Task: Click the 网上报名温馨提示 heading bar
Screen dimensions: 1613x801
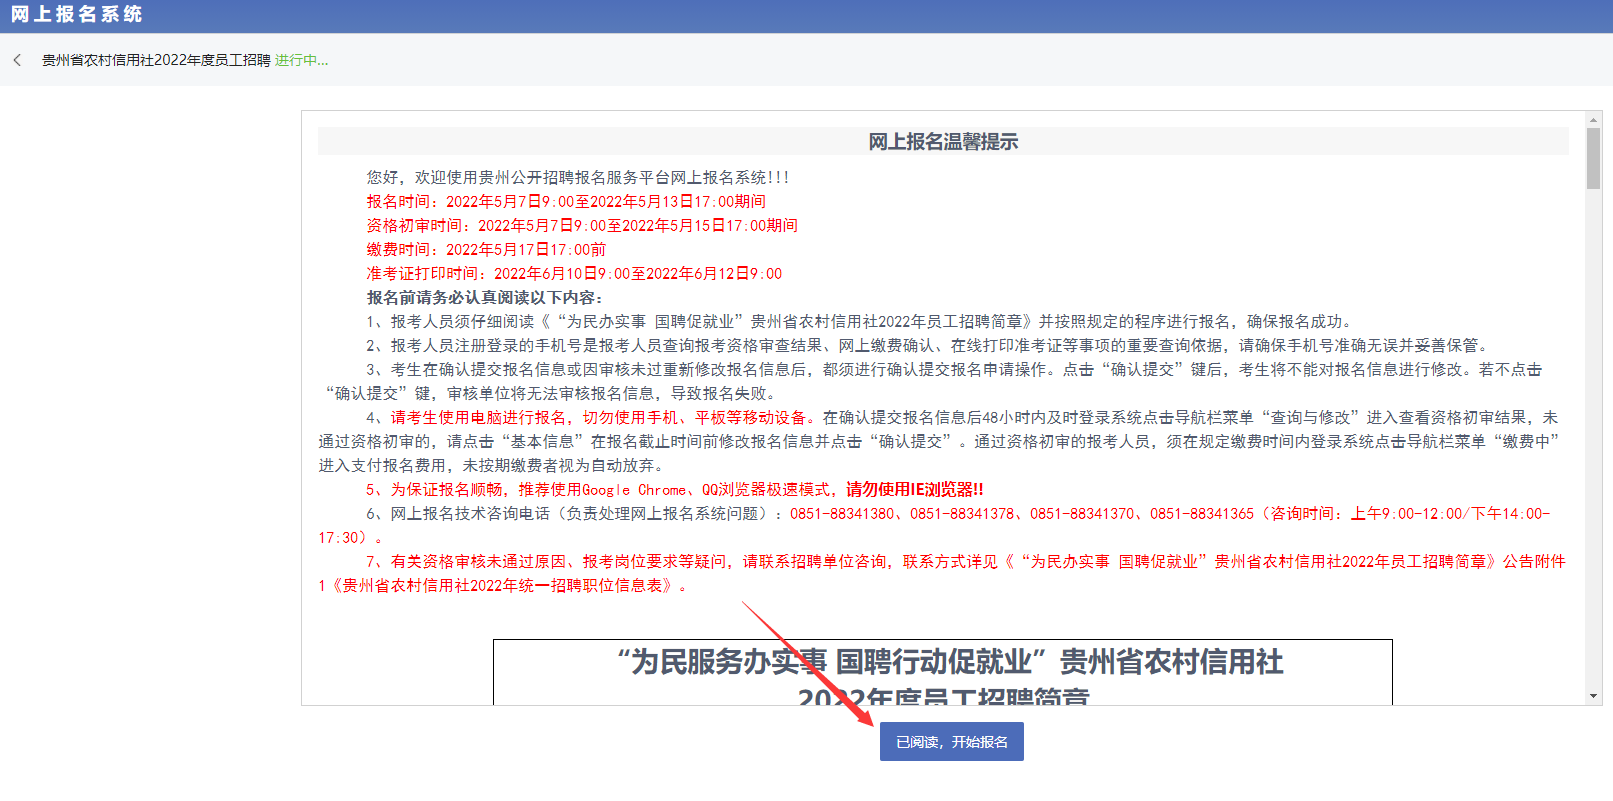Action: pos(942,142)
